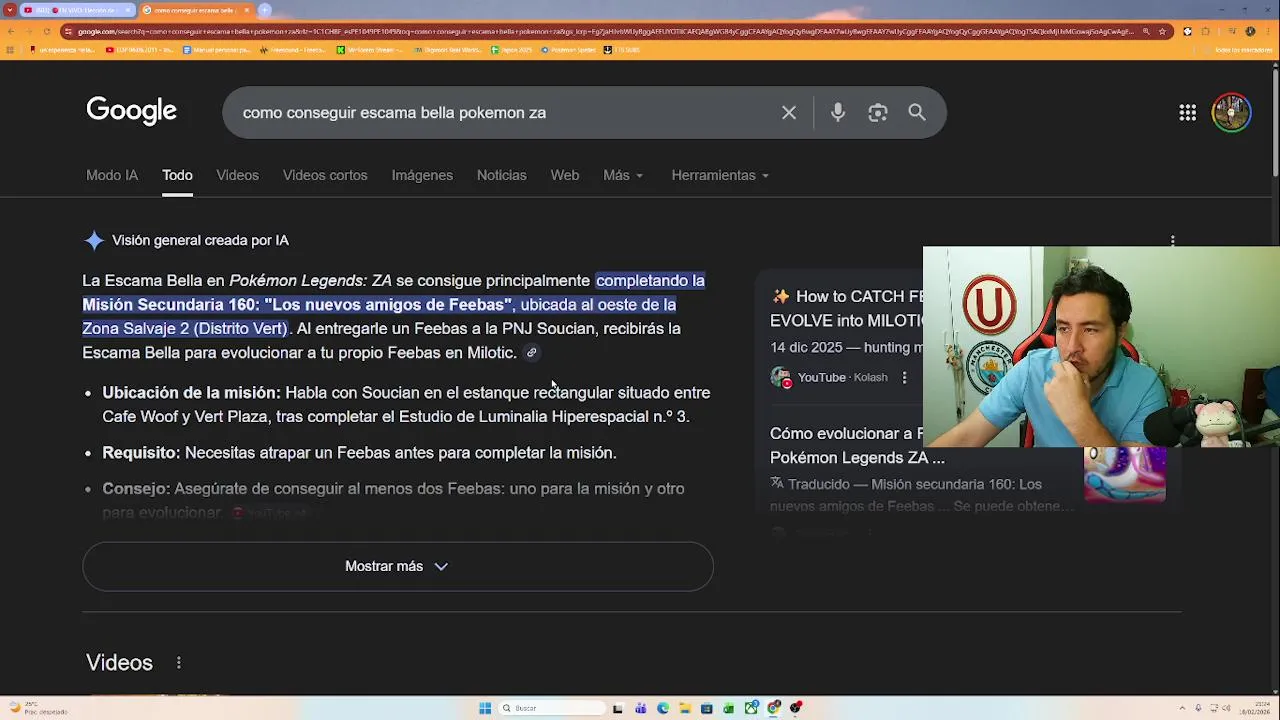
Task: Open the taskbar clock and date
Action: [x=1254, y=708]
